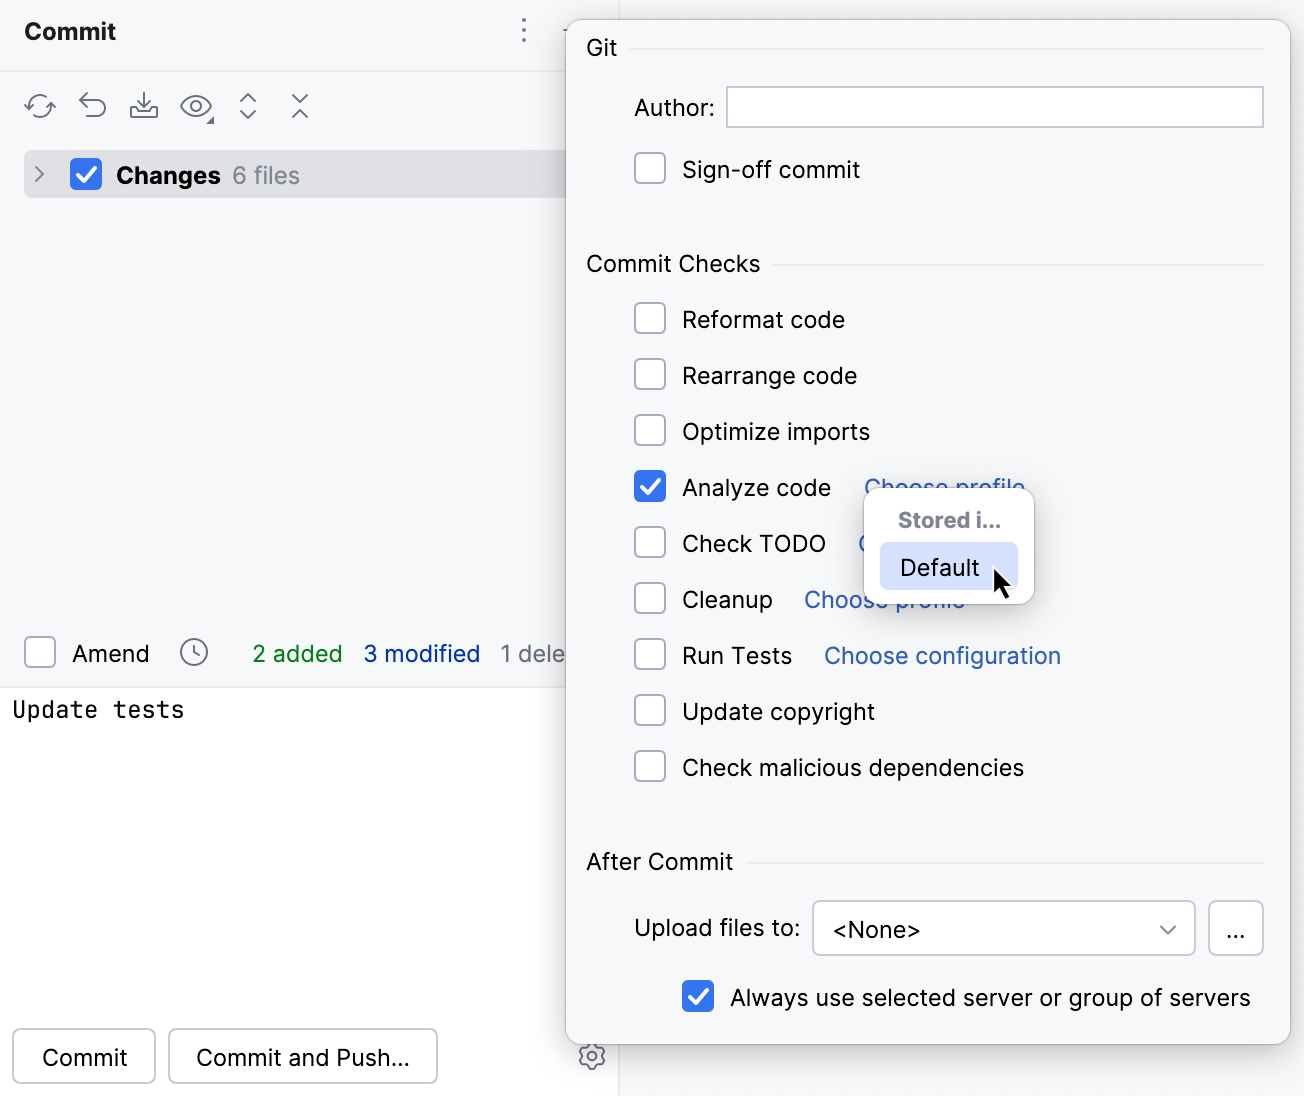Expand the Changes tree group
The height and width of the screenshot is (1096, 1304).
[x=38, y=174]
